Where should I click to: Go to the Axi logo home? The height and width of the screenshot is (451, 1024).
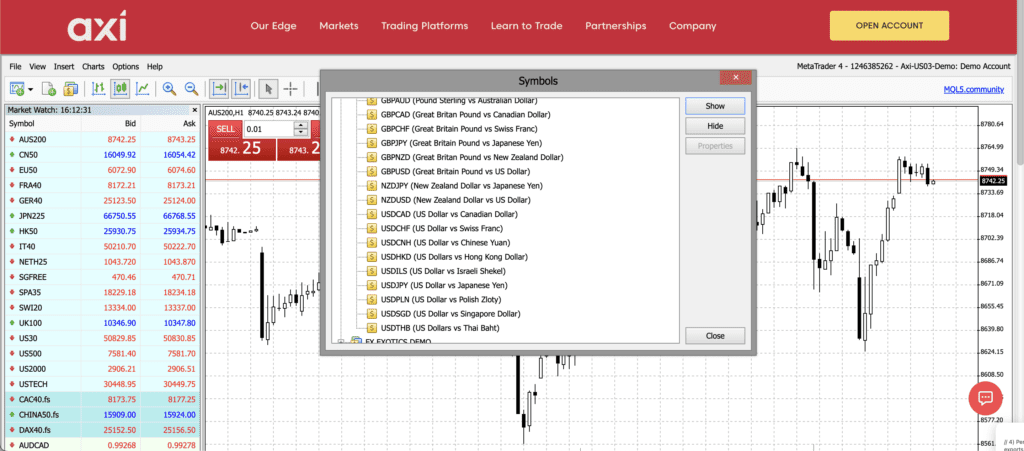tap(97, 25)
